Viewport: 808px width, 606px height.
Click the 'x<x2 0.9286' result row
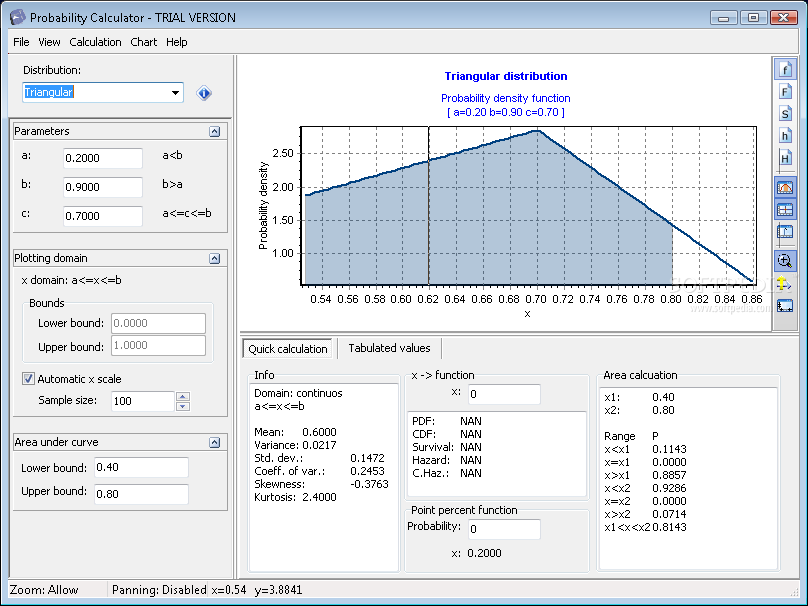(x=645, y=489)
